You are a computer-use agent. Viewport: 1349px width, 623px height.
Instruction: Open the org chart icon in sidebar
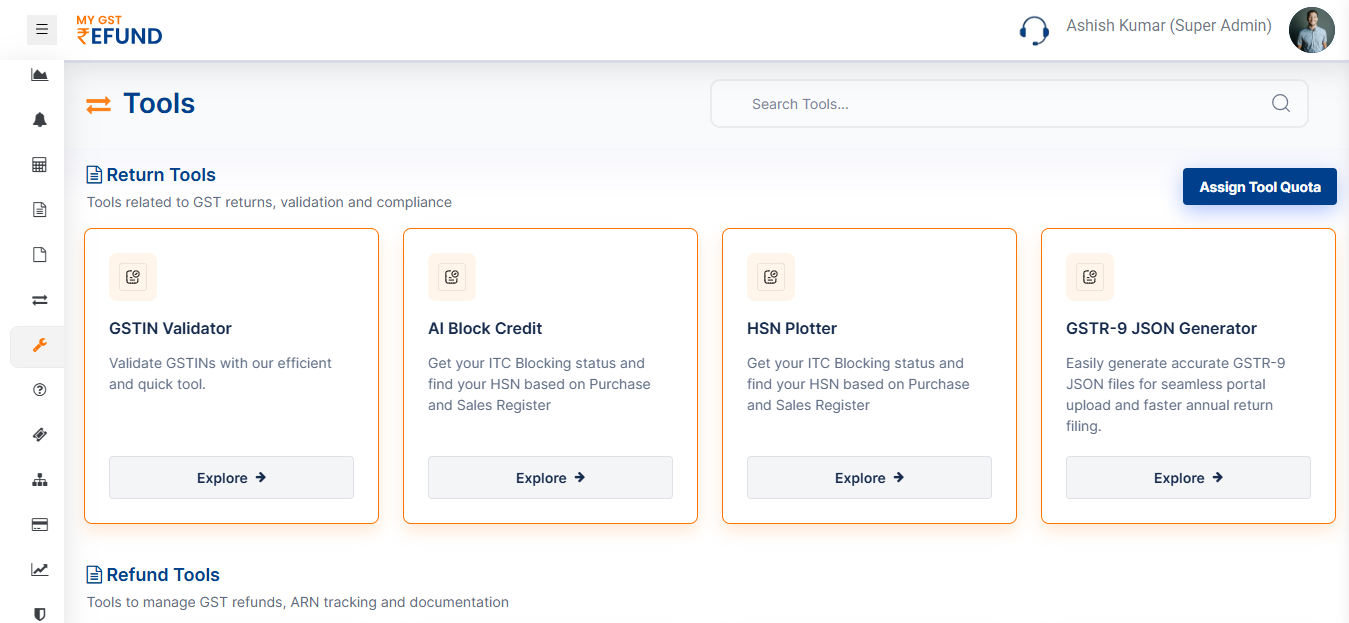click(x=39, y=479)
